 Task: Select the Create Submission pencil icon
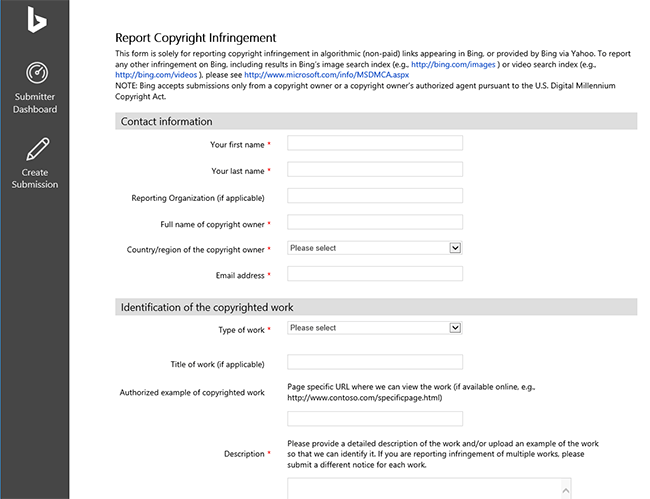point(37,149)
